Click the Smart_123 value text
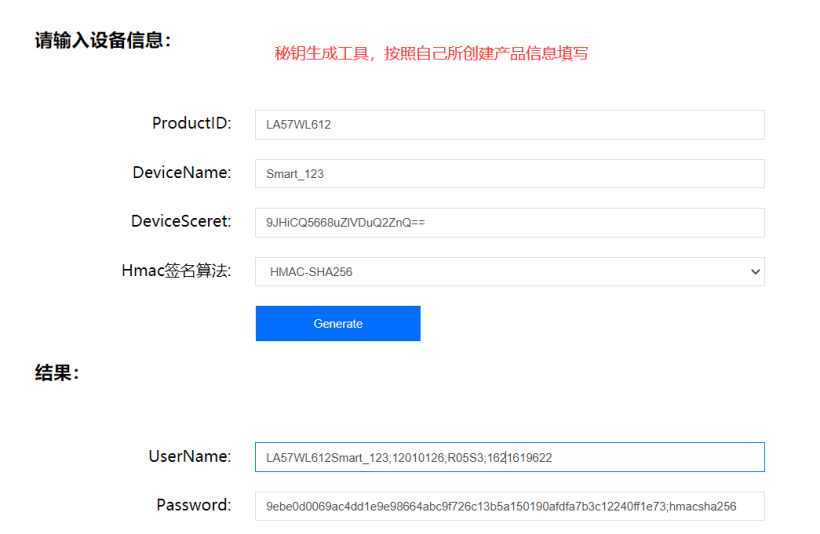Viewport: 820px width, 534px height. [x=295, y=174]
